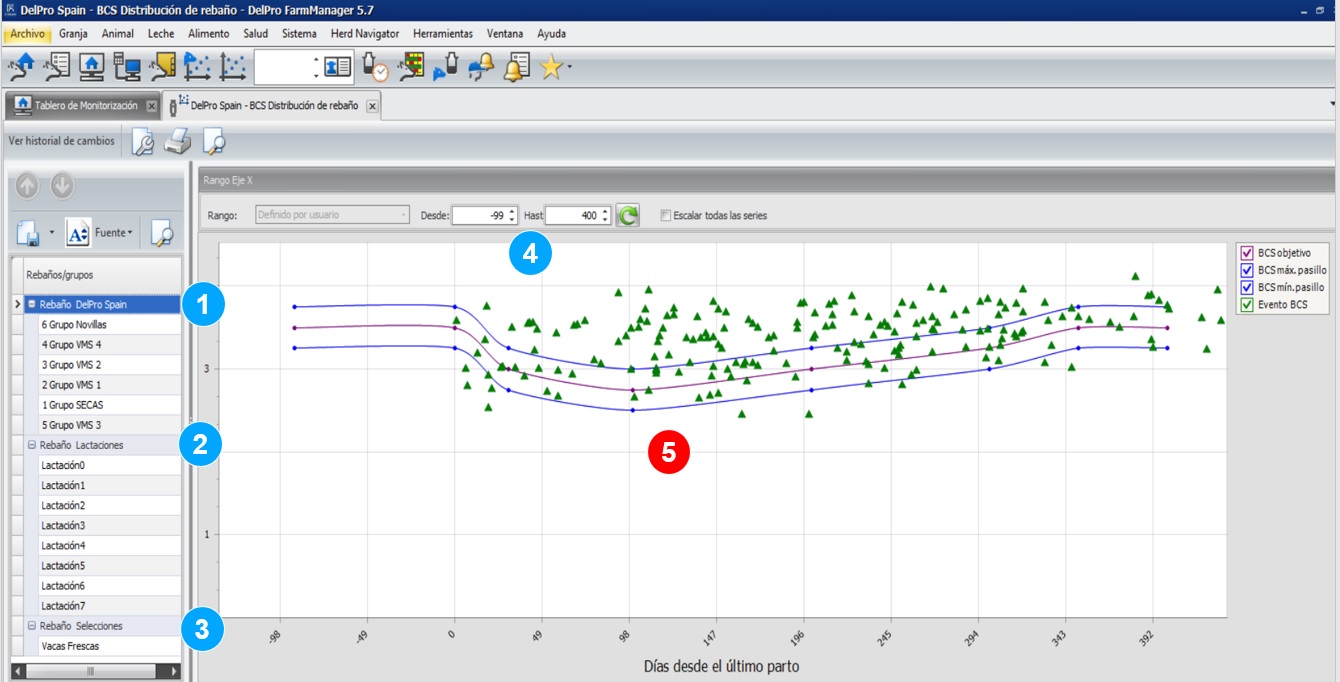
Task: Collapse Rebaño Selecciones tree group
Action: 31,626
